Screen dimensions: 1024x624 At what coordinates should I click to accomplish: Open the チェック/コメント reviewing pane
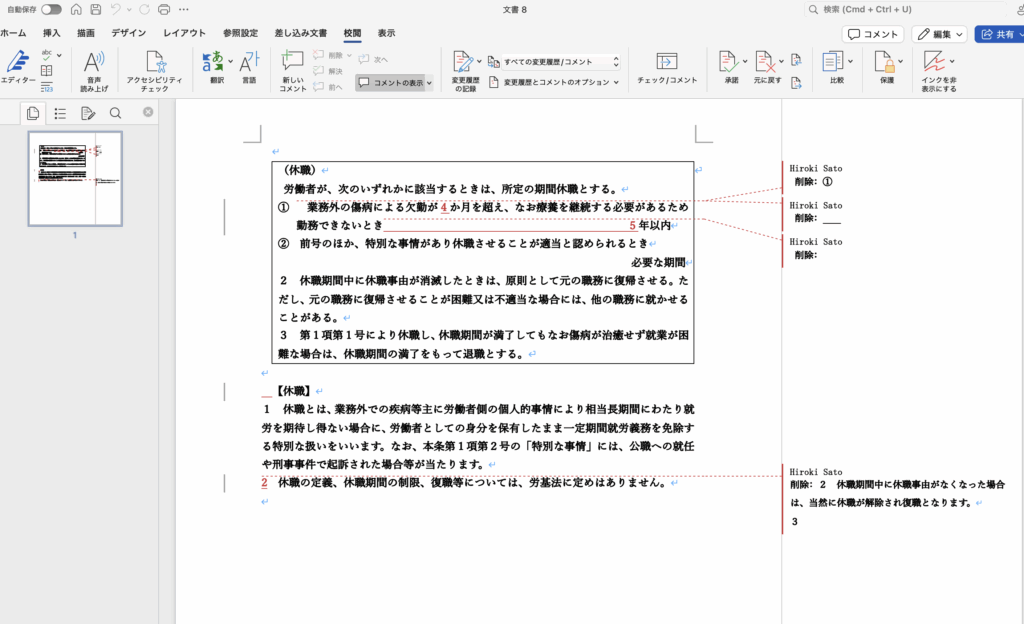click(666, 66)
